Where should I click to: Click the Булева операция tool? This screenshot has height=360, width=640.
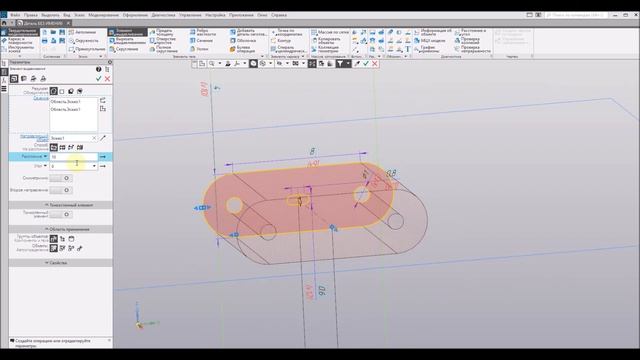pyautogui.click(x=242, y=49)
